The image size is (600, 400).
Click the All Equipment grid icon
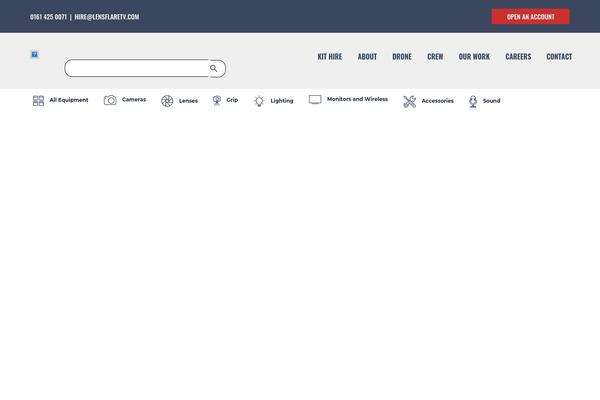click(x=38, y=101)
